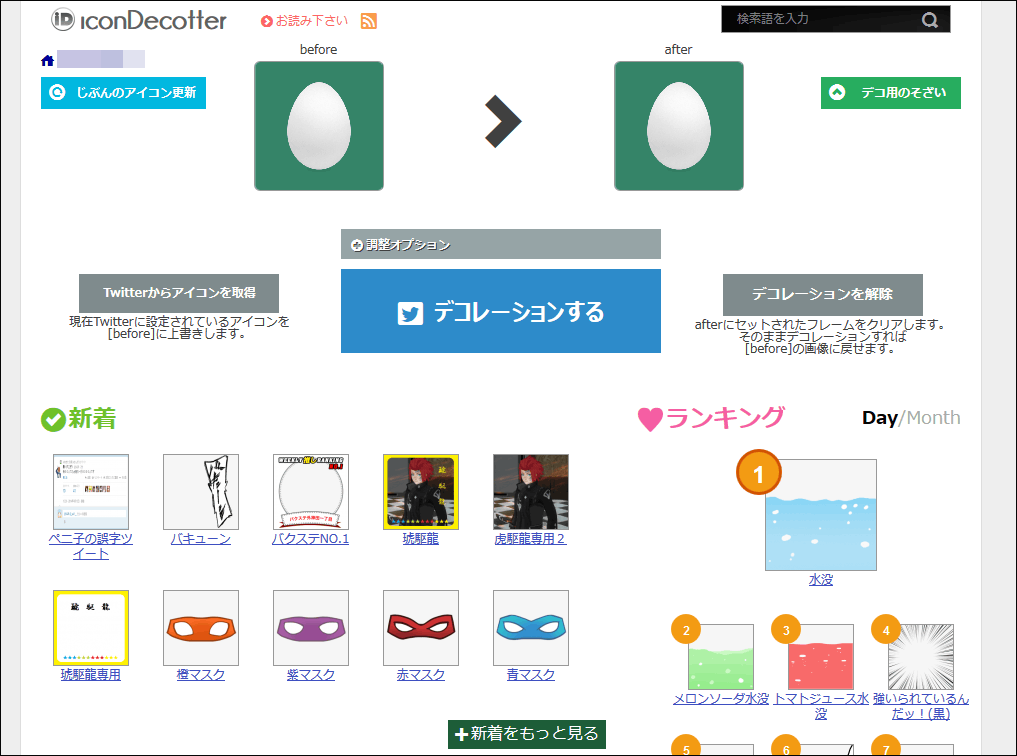The width and height of the screenshot is (1017, 756).
Task: Switch ranking to Month view
Action: 934,418
